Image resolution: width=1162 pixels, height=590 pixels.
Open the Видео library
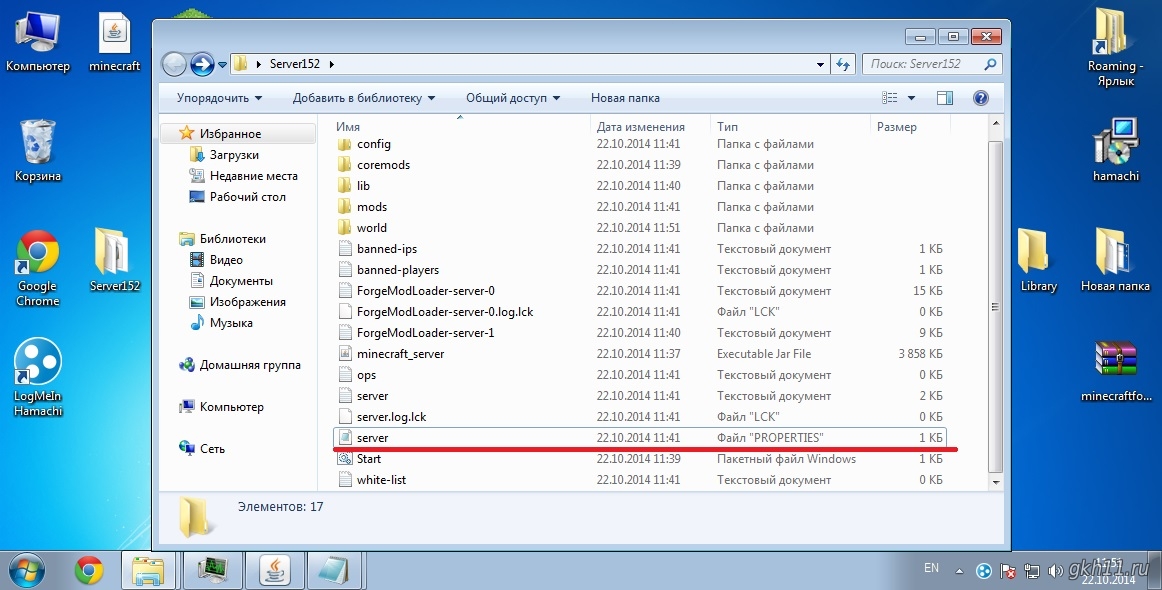click(x=225, y=259)
